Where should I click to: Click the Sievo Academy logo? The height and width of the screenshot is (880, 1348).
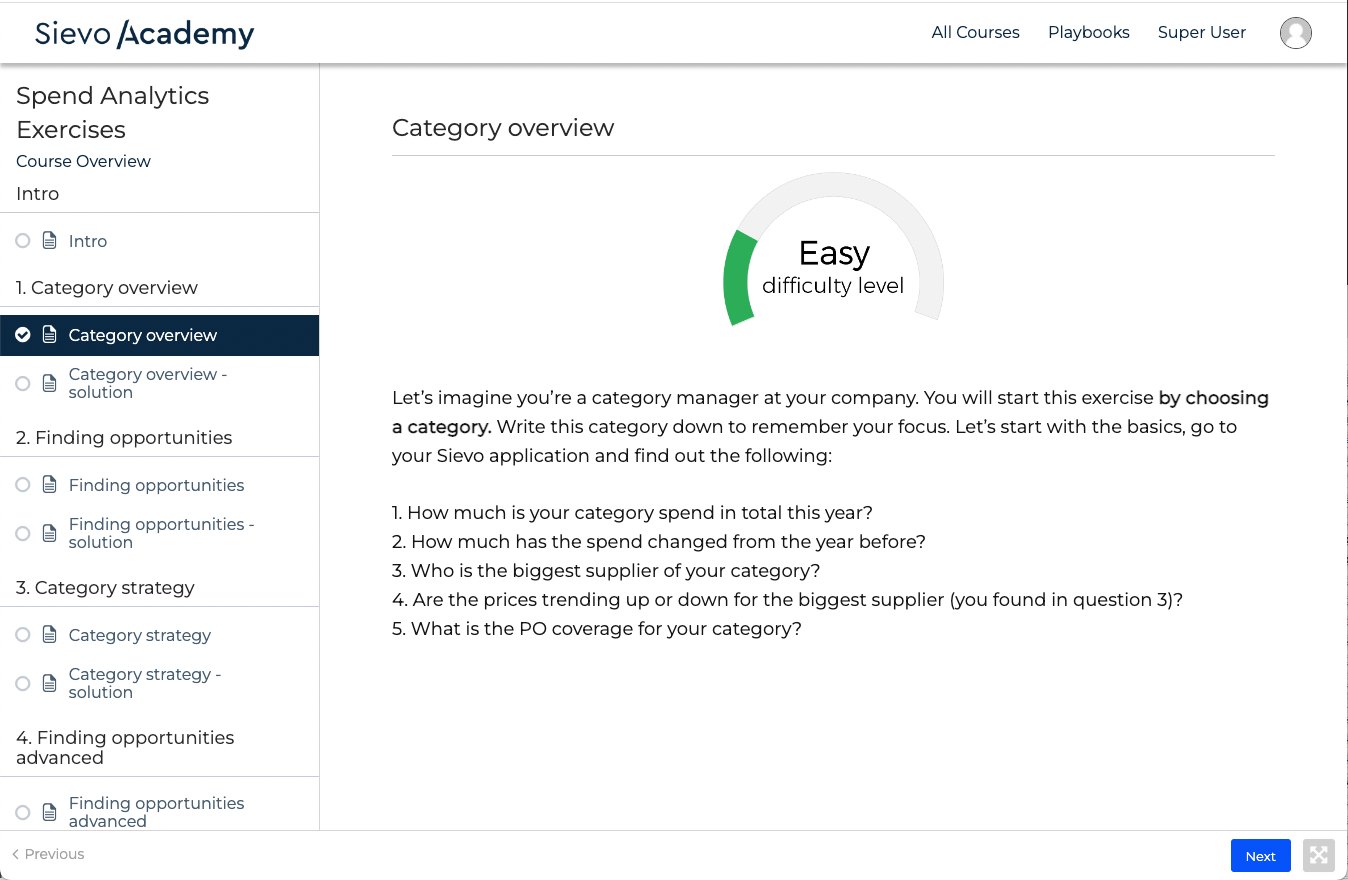tap(144, 33)
